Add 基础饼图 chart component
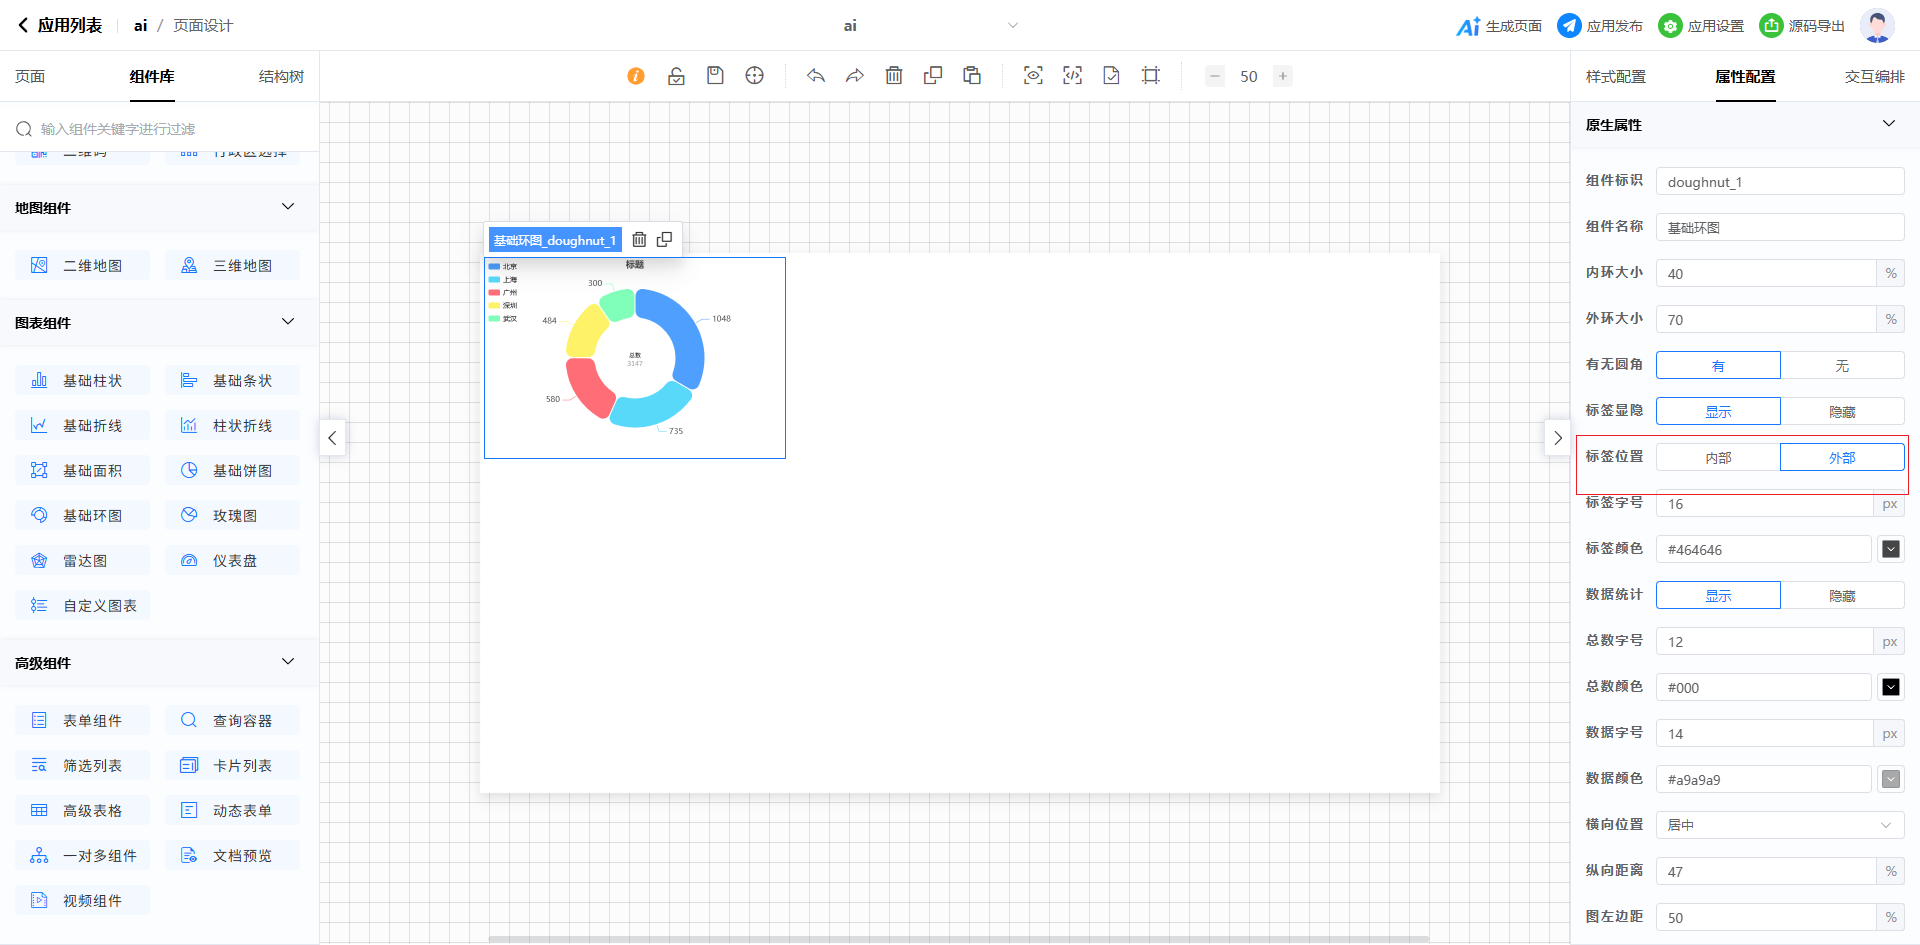The height and width of the screenshot is (945, 1920). click(233, 471)
